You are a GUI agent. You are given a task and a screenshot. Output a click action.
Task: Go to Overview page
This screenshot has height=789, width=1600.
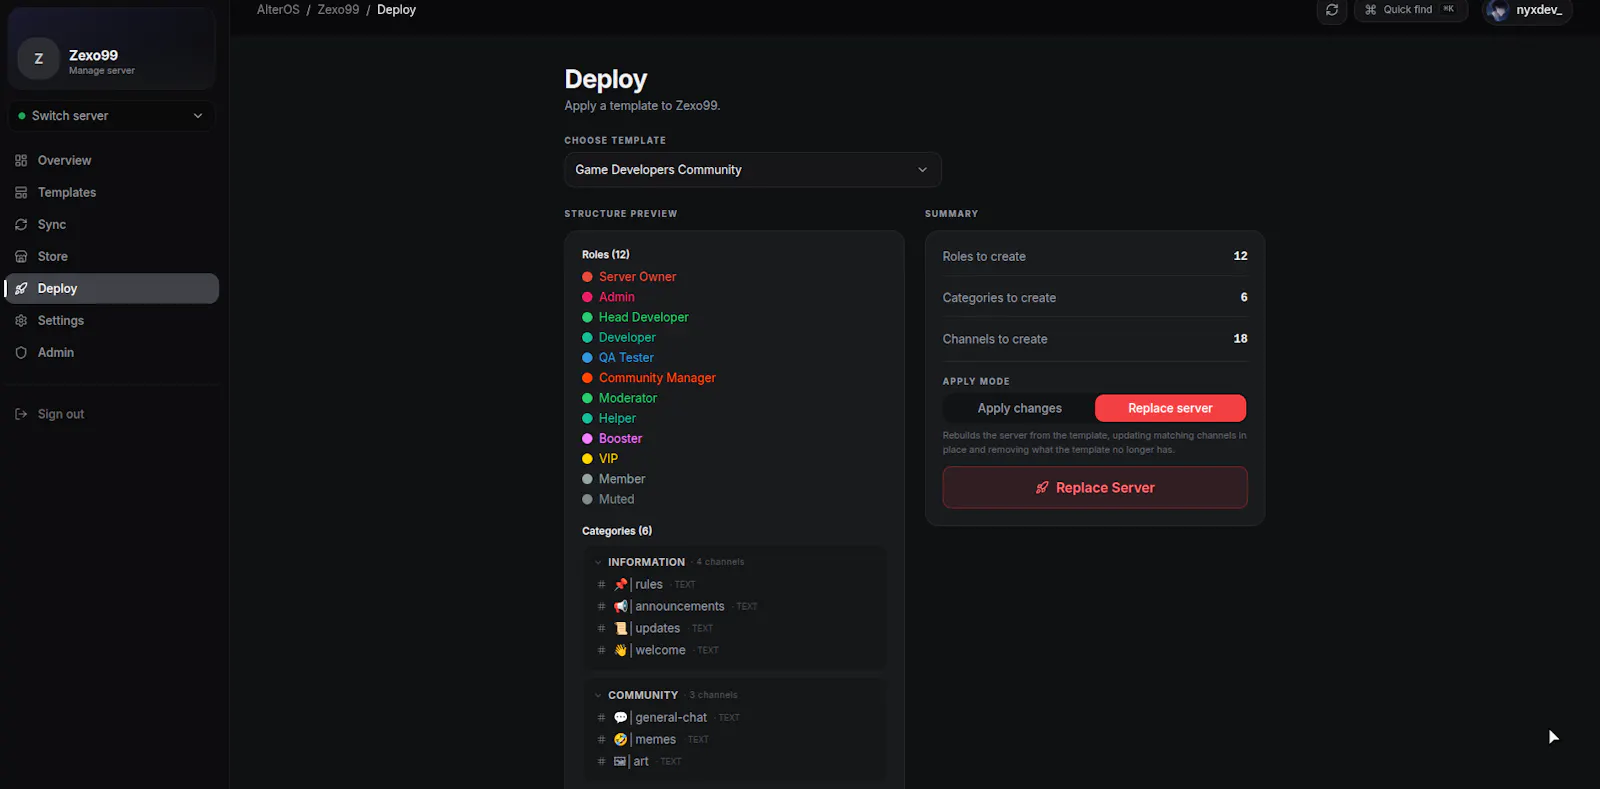pos(111,161)
